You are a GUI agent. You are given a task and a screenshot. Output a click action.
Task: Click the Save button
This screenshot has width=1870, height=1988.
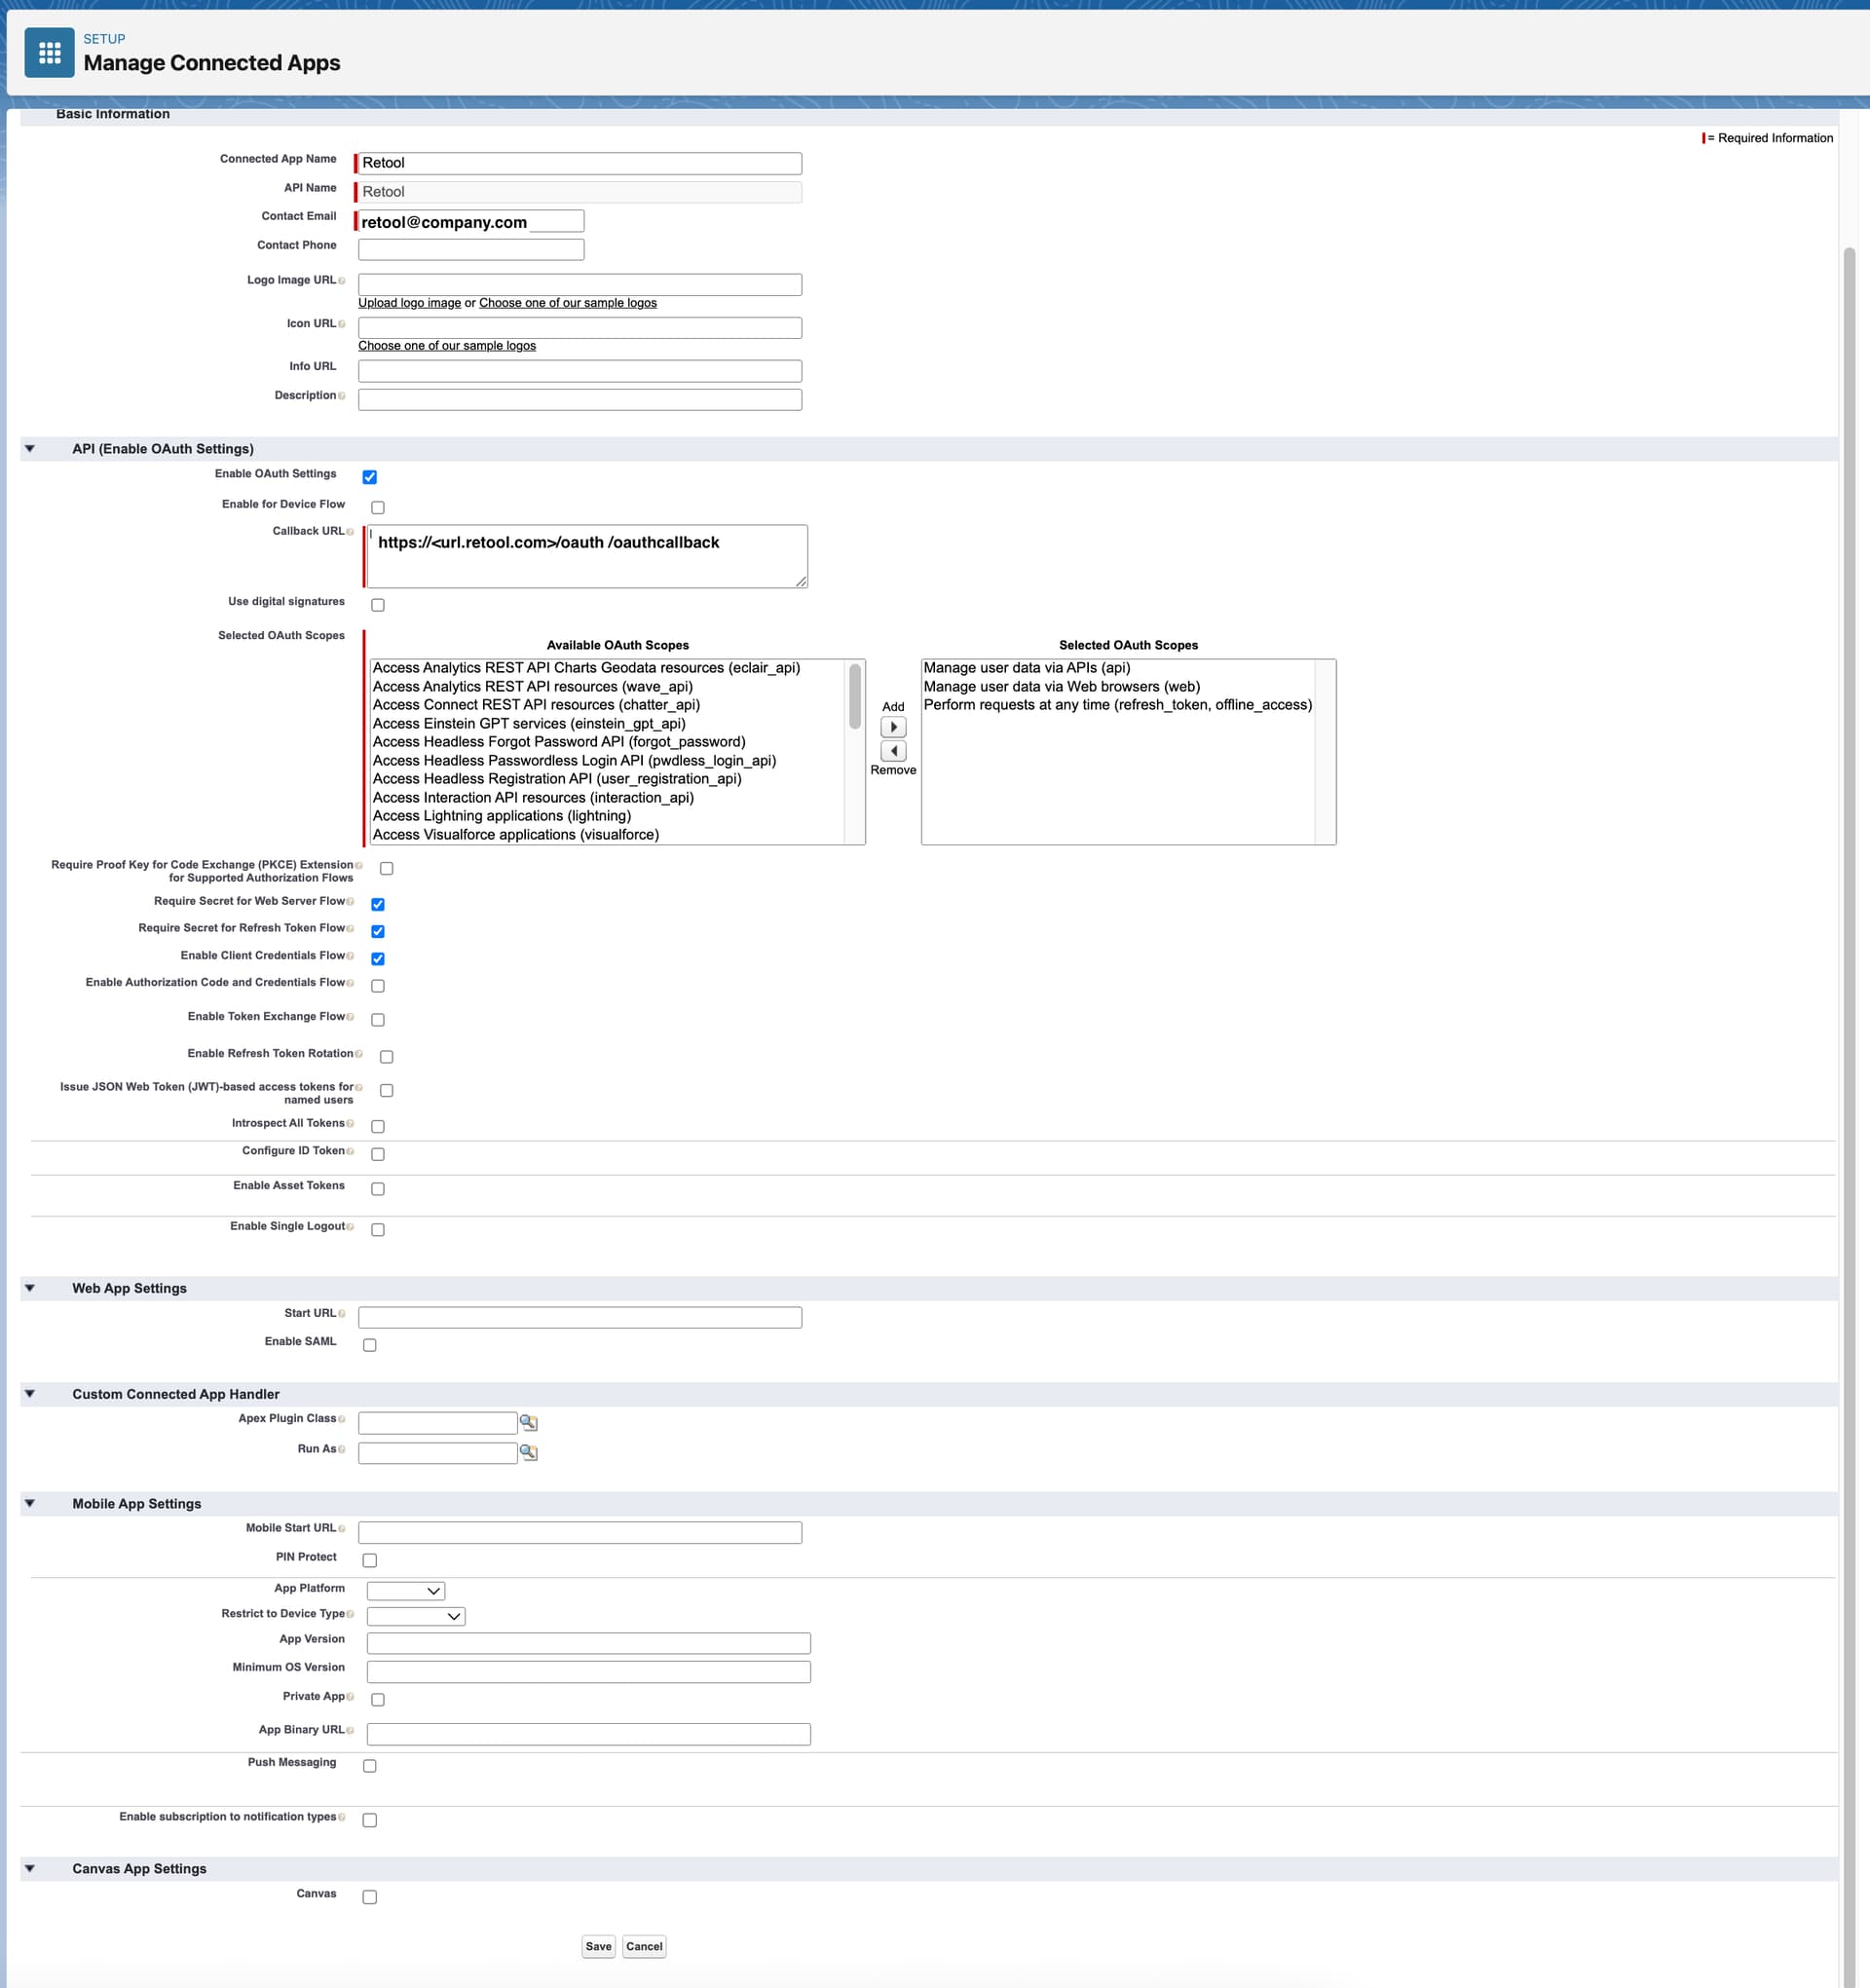pos(598,1946)
